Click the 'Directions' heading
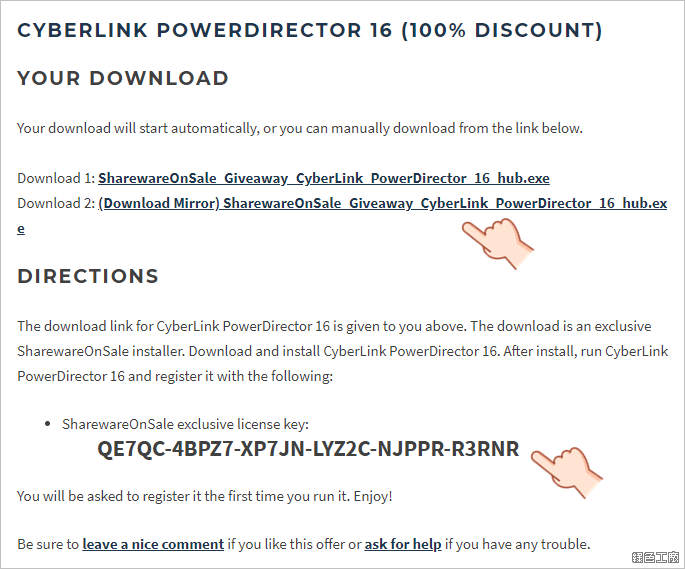 click(x=88, y=276)
